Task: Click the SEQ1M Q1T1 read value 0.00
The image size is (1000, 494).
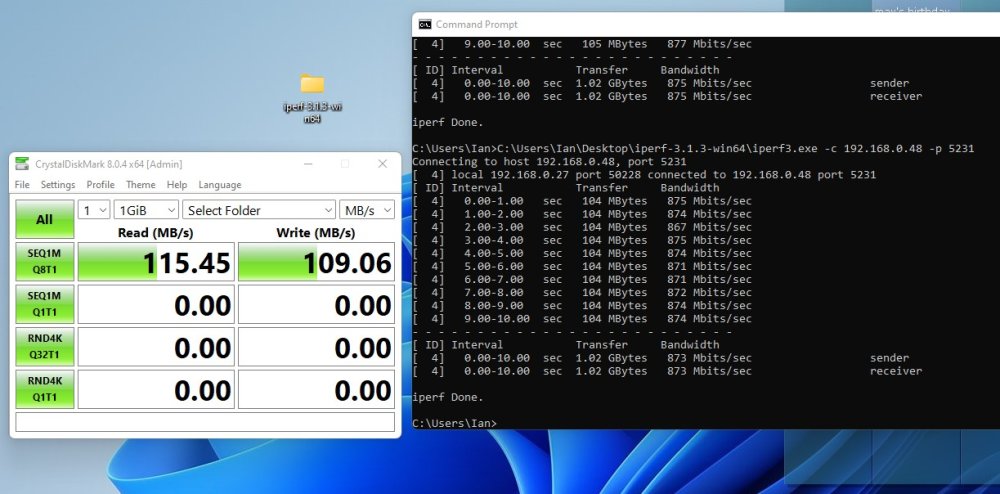Action: coord(156,304)
